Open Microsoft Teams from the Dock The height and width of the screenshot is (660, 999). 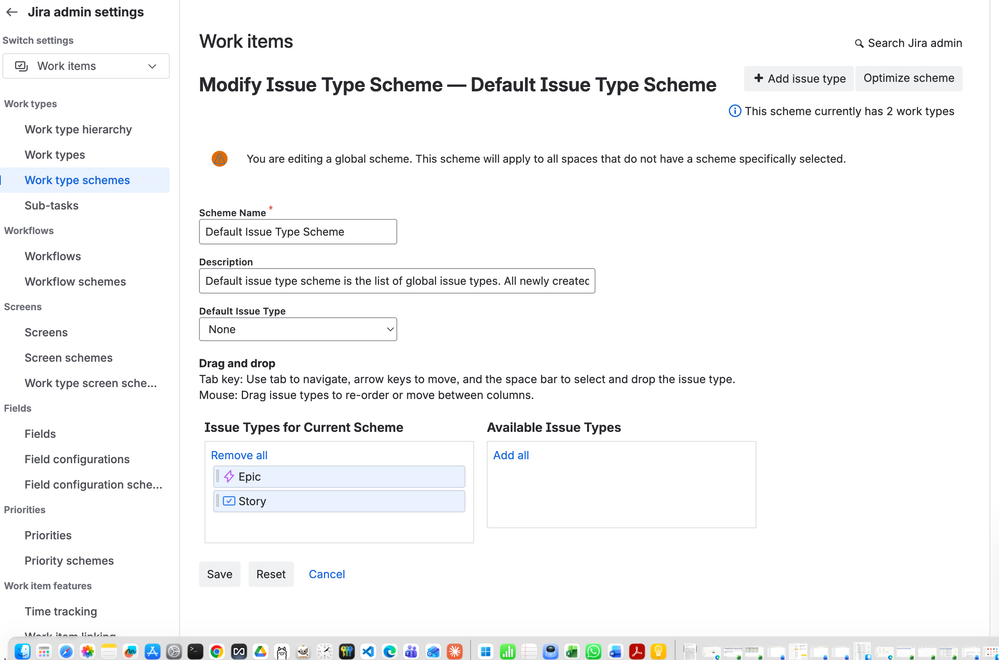412,651
